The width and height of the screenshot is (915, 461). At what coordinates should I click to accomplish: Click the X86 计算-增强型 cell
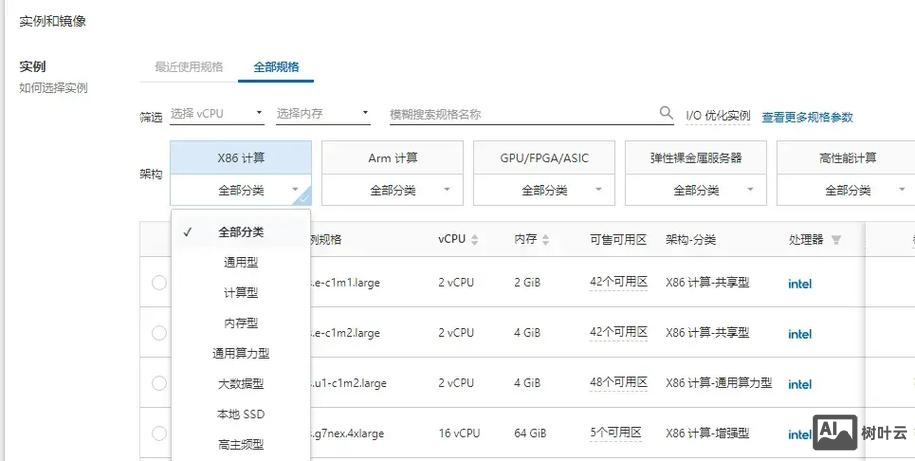(x=707, y=433)
